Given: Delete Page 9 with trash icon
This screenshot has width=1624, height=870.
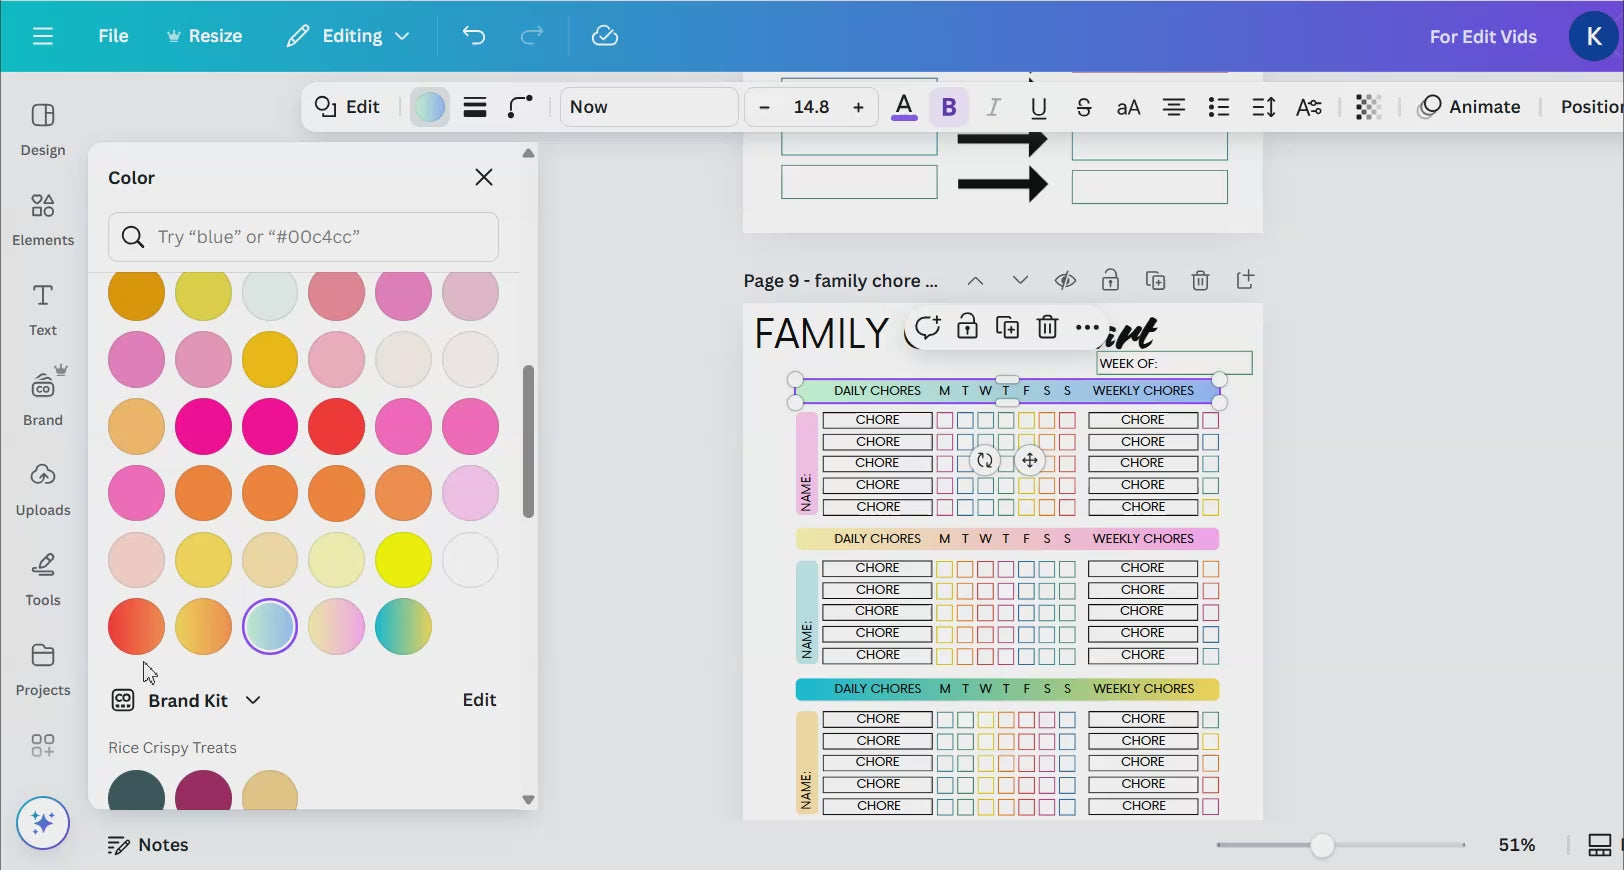Looking at the screenshot, I should 1200,281.
